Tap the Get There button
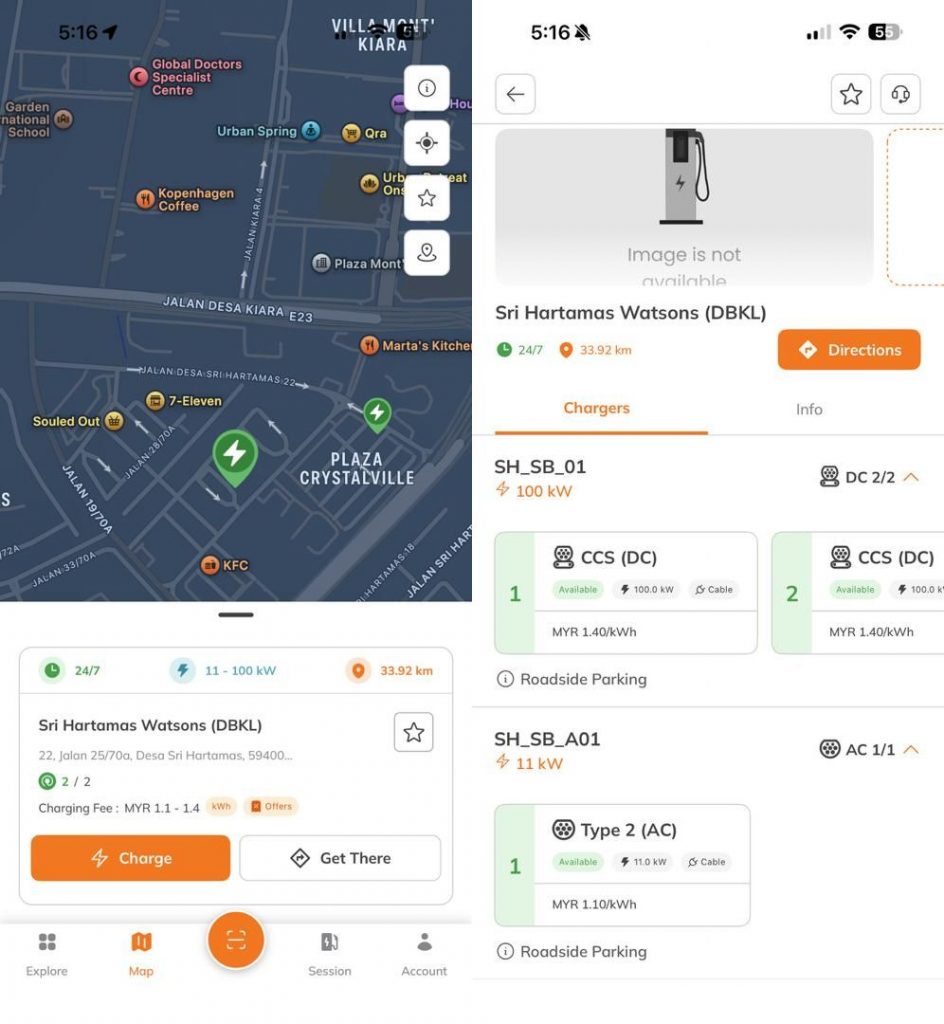 (340, 858)
